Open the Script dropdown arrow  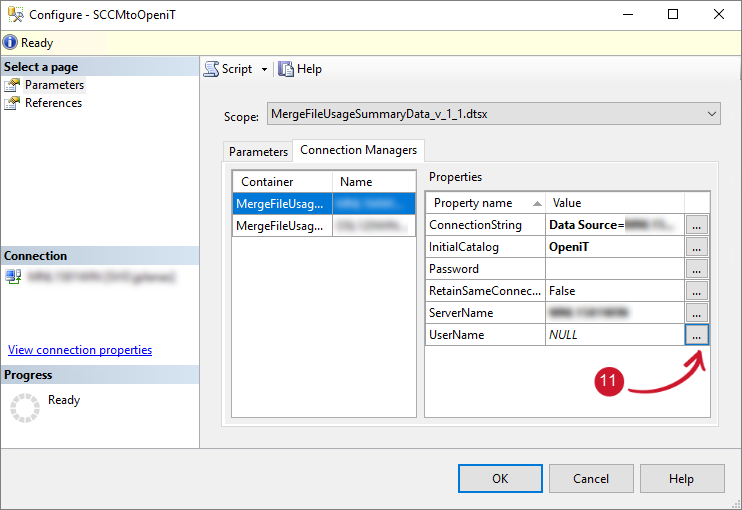click(264, 70)
